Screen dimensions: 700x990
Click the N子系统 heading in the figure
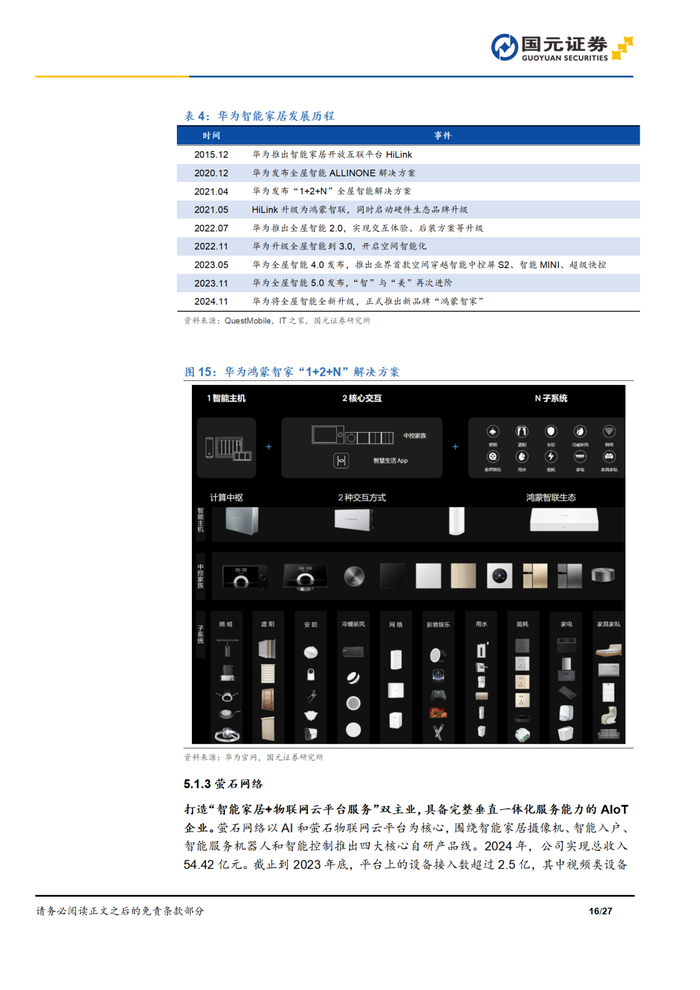551,398
